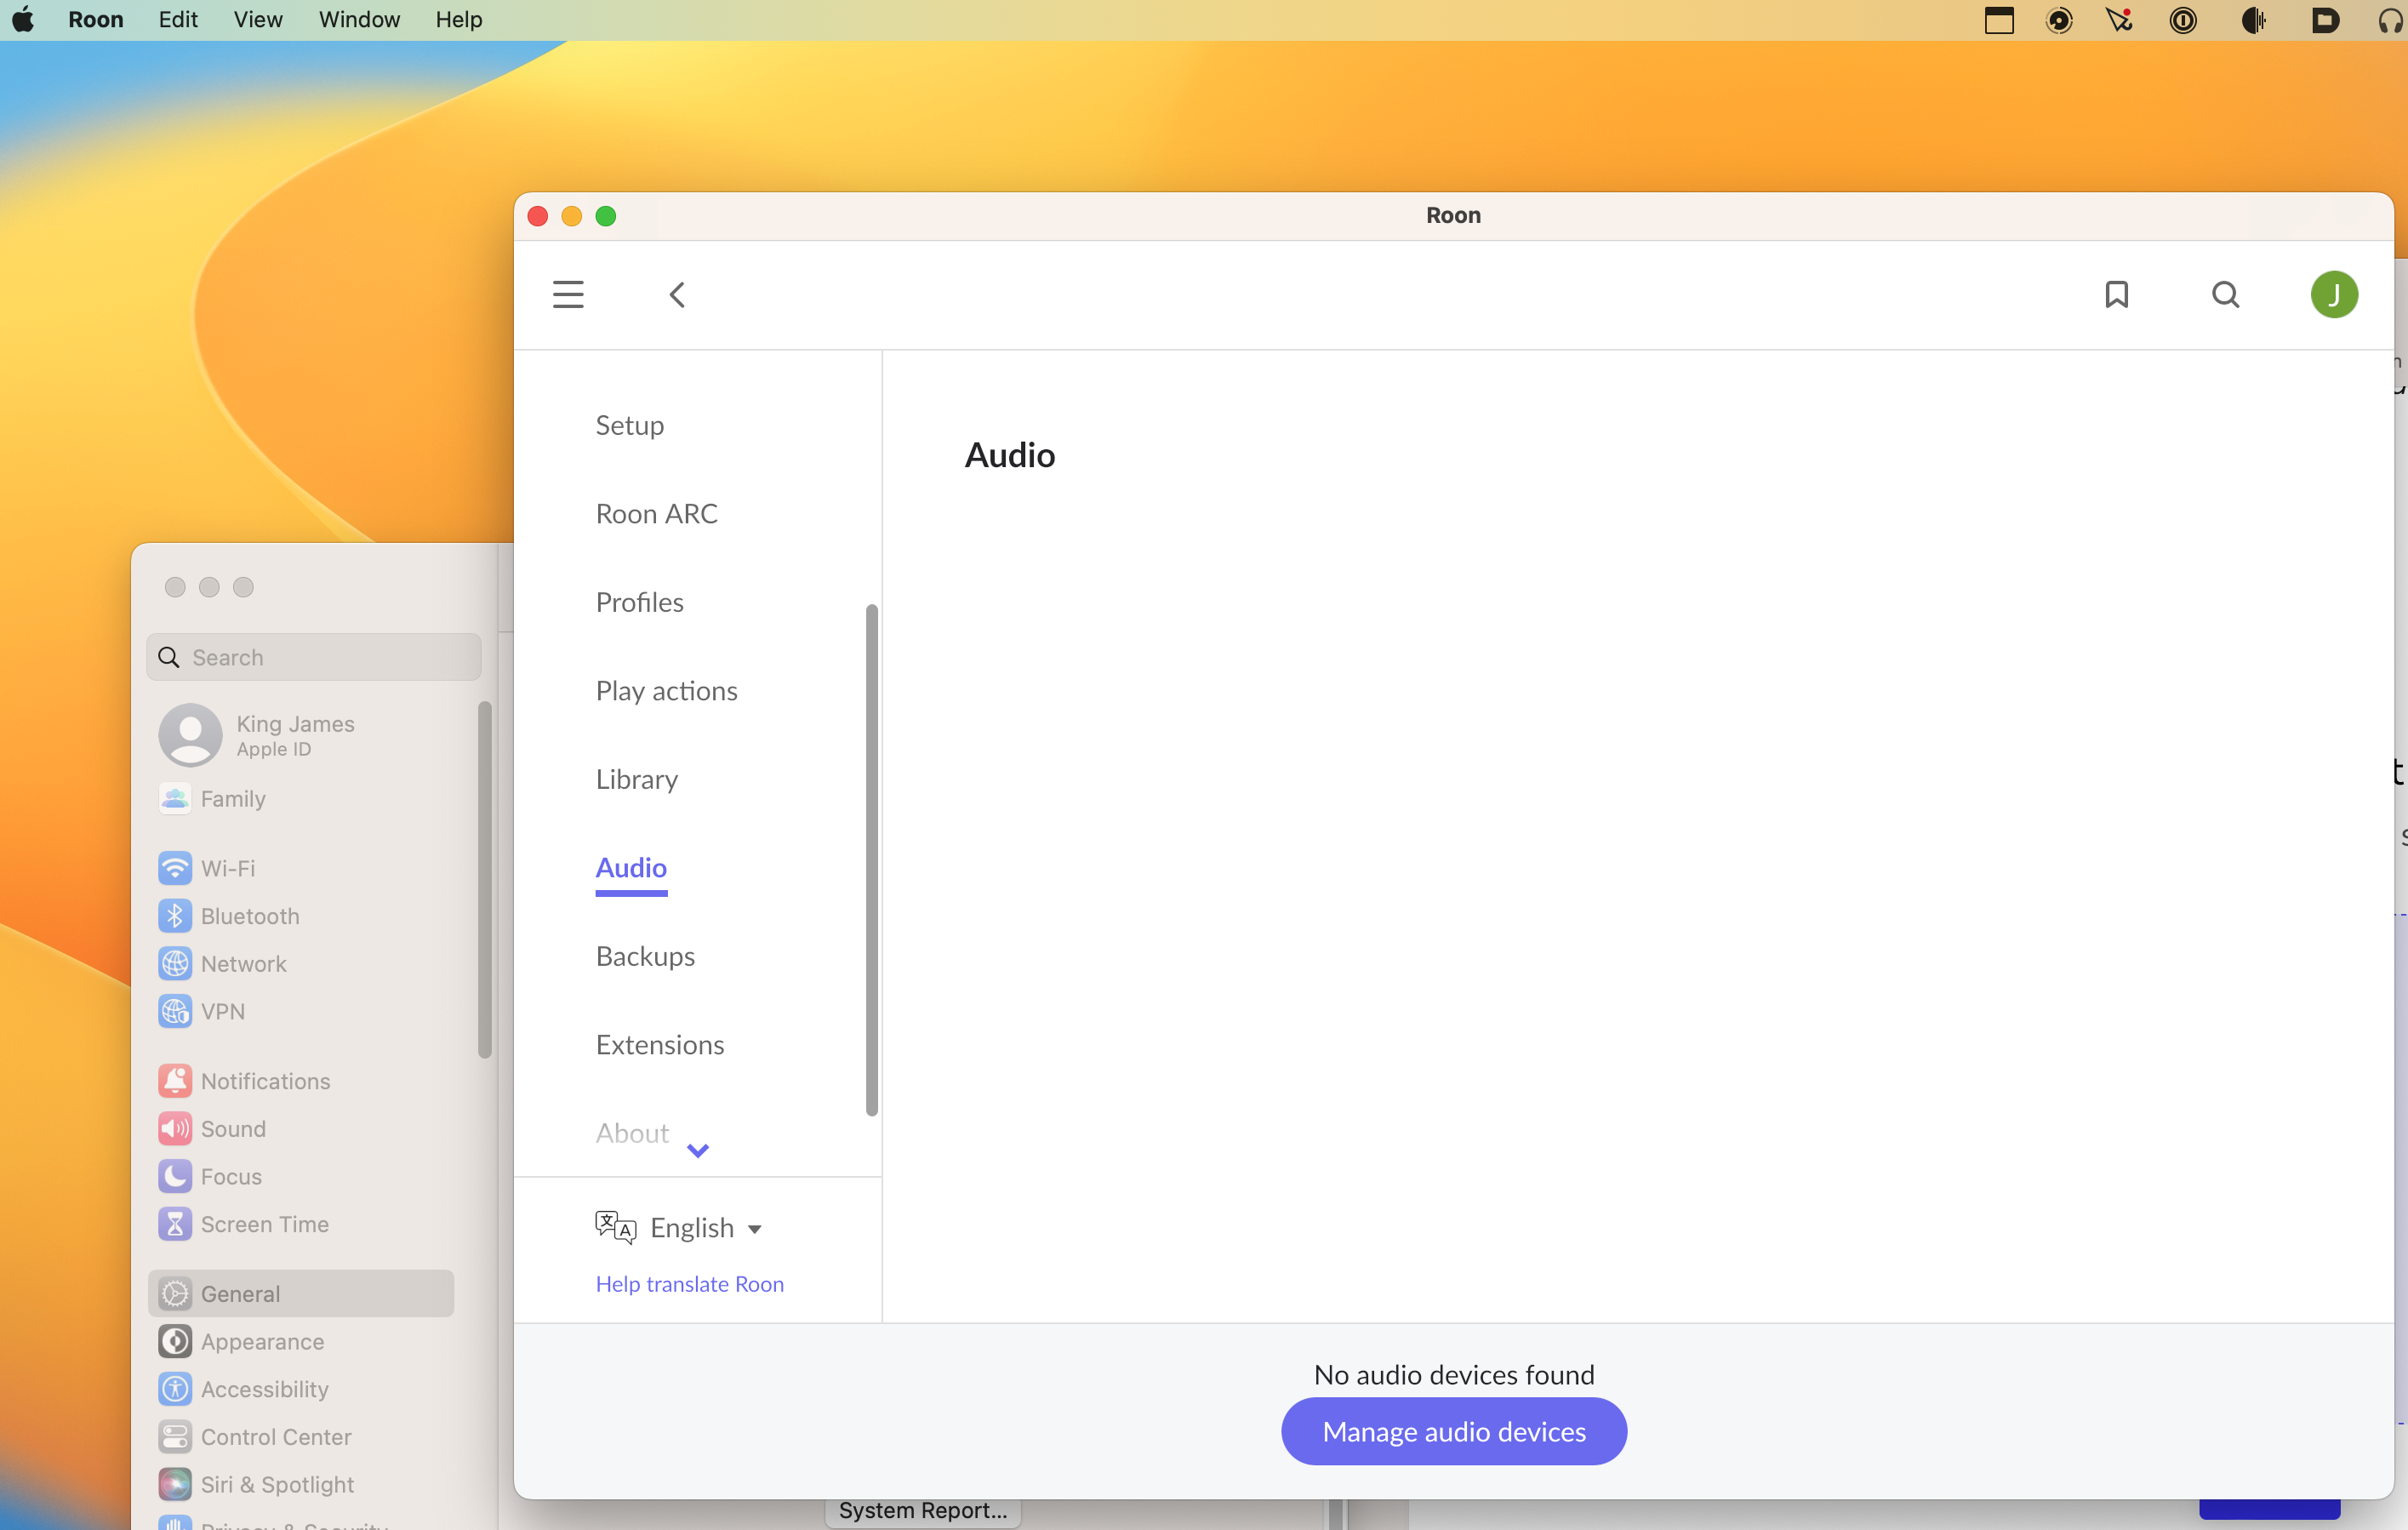Open the Window menu in menu bar
This screenshot has height=1530, width=2408.
[359, 20]
